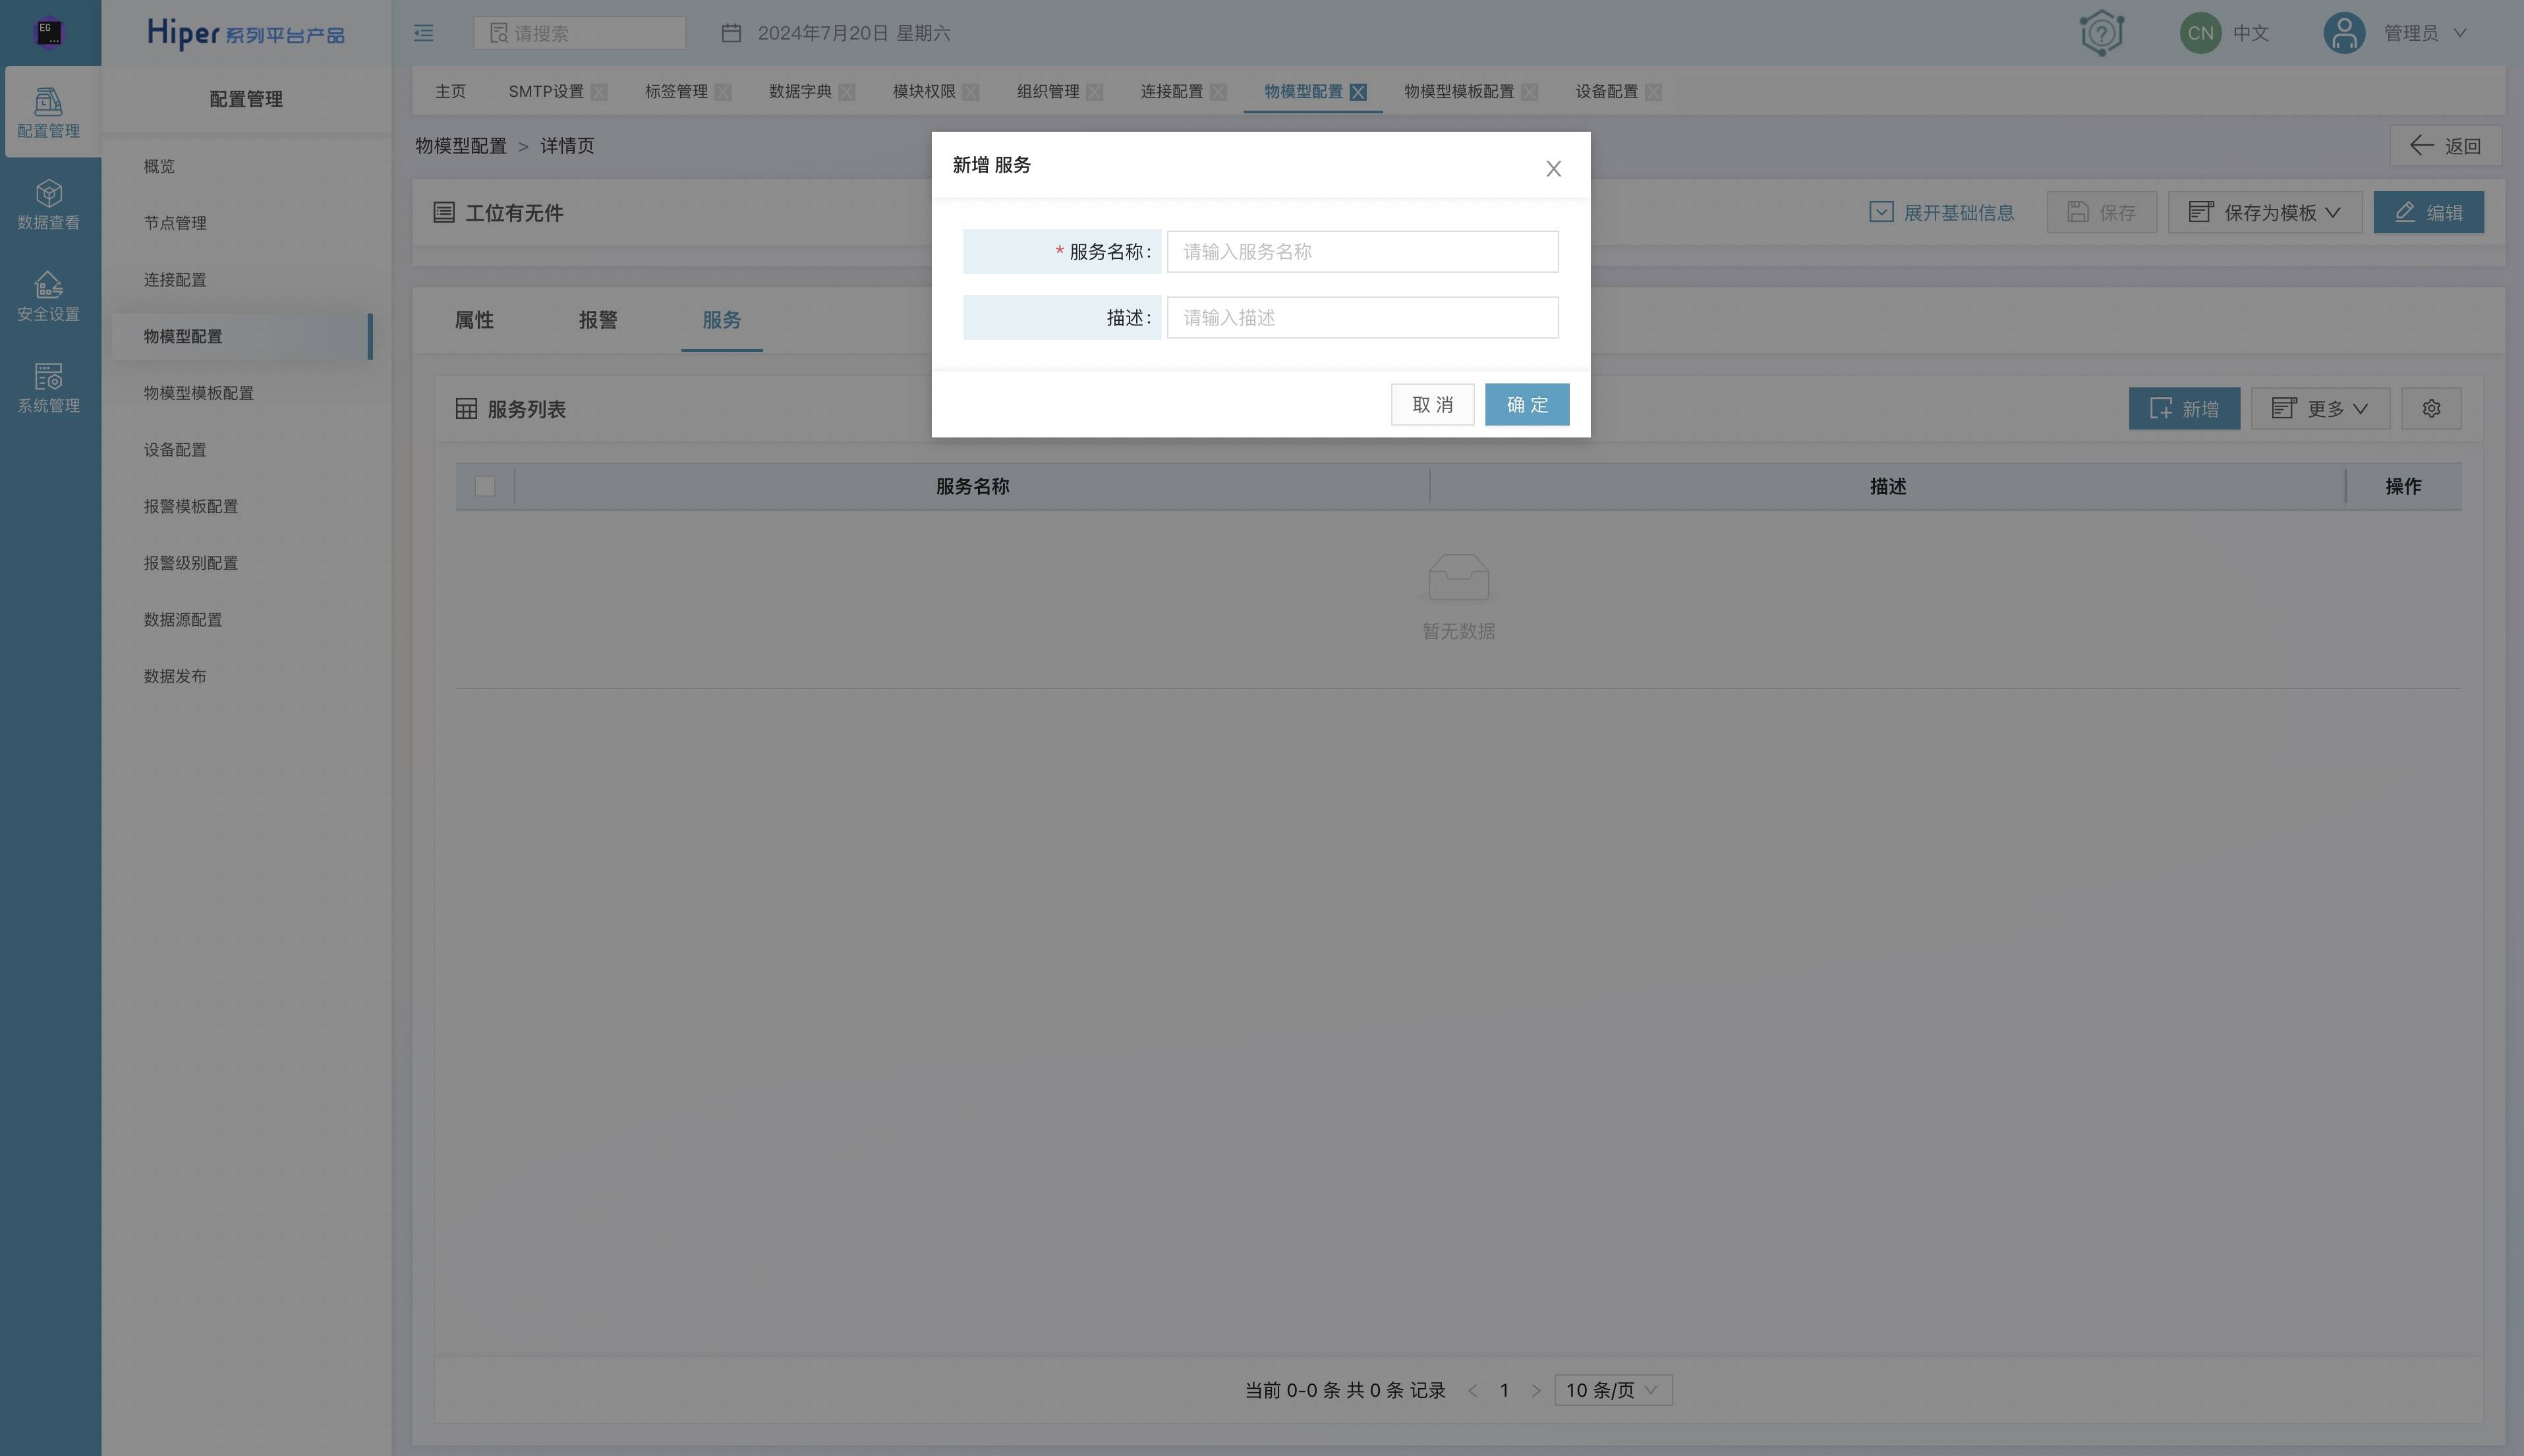
Task: Switch to the 报警 tab
Action: 598,320
